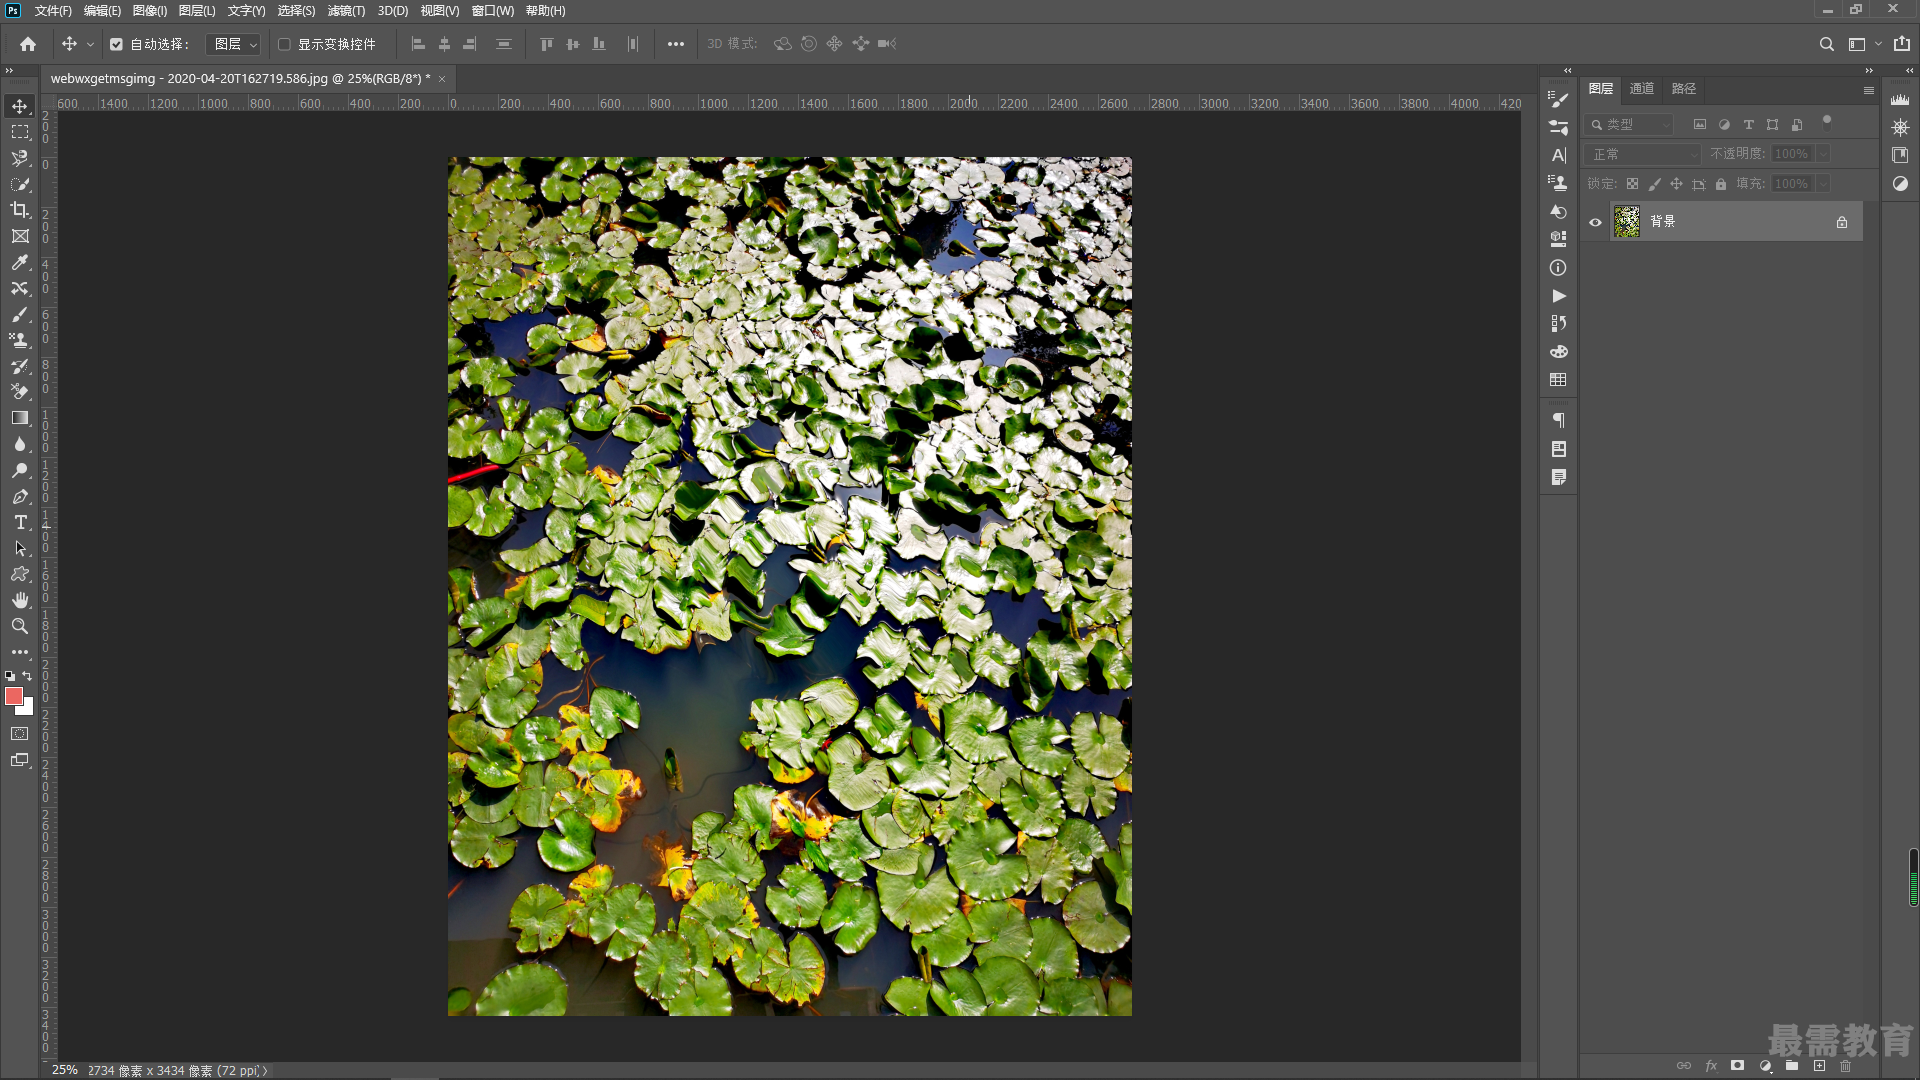Select the Eyedropper tool
The height and width of the screenshot is (1080, 1920).
click(20, 262)
